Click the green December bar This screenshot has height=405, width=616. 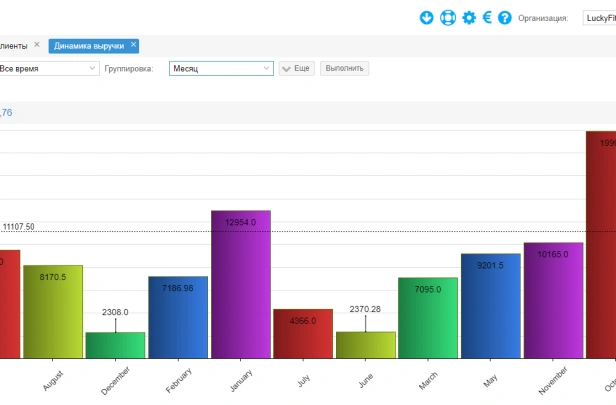coord(116,345)
